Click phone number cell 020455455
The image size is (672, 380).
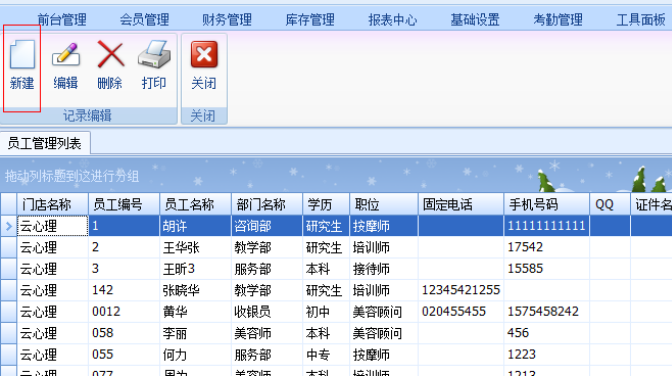click(x=461, y=311)
